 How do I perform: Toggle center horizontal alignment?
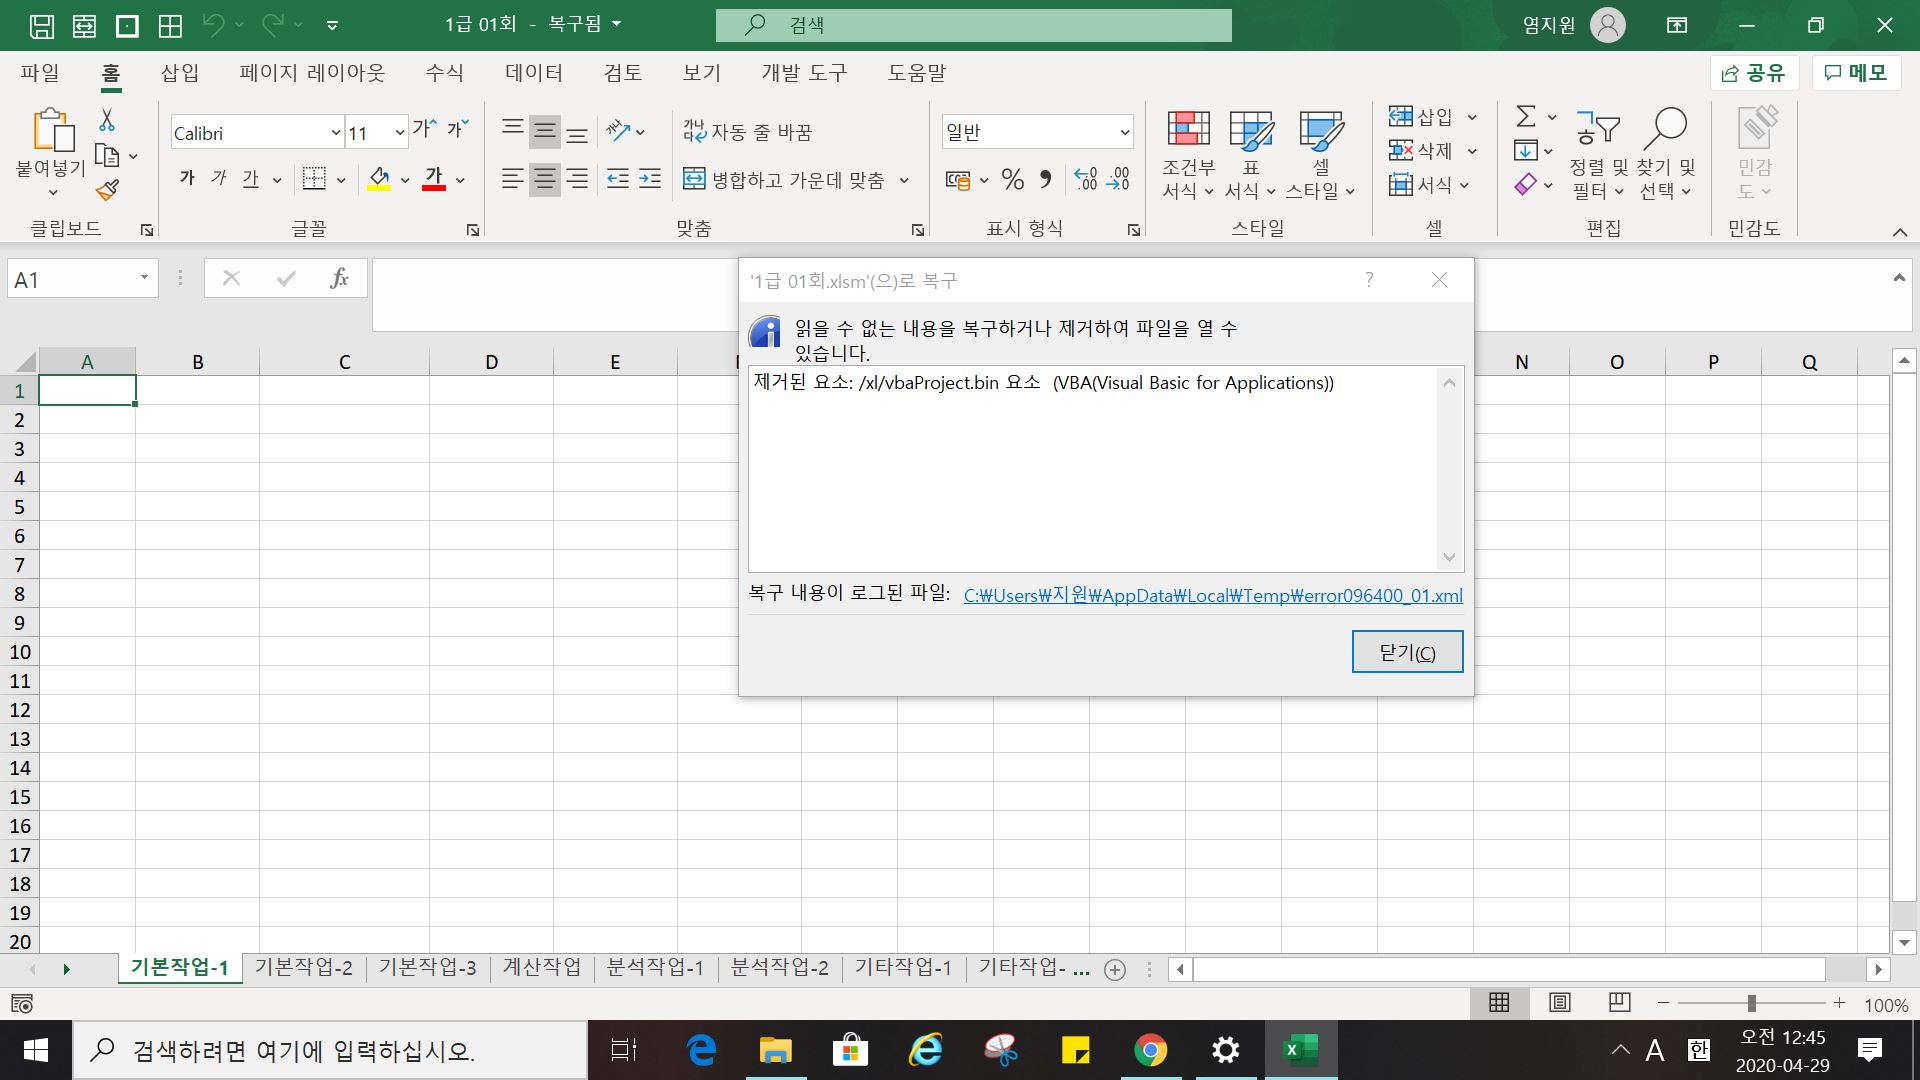pyautogui.click(x=544, y=180)
